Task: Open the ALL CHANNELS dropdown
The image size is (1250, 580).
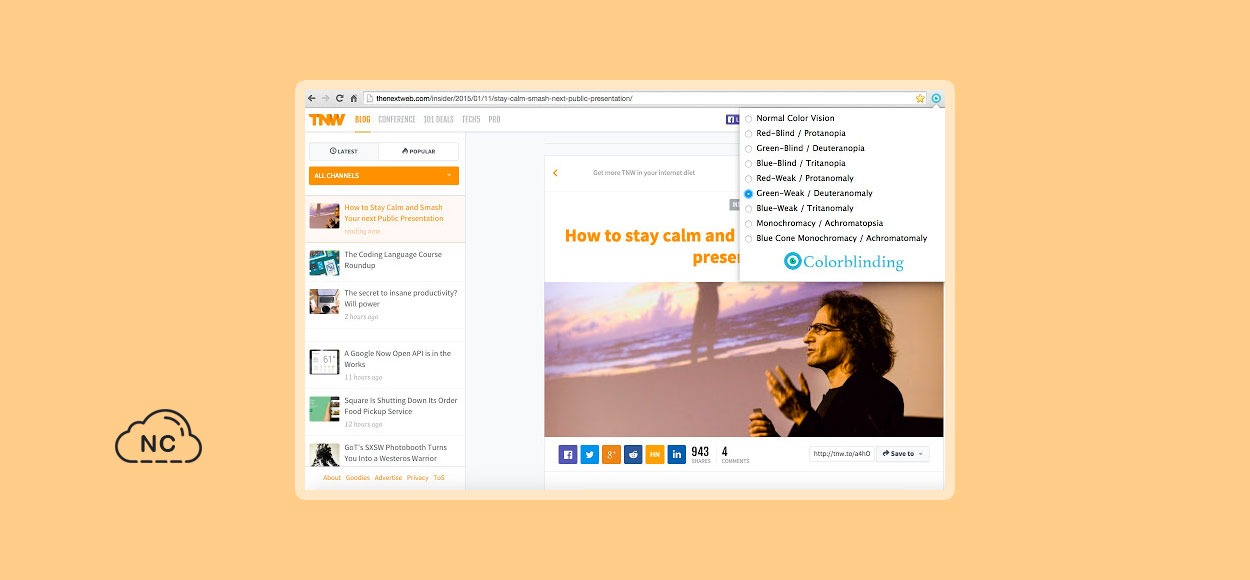Action: tap(384, 176)
